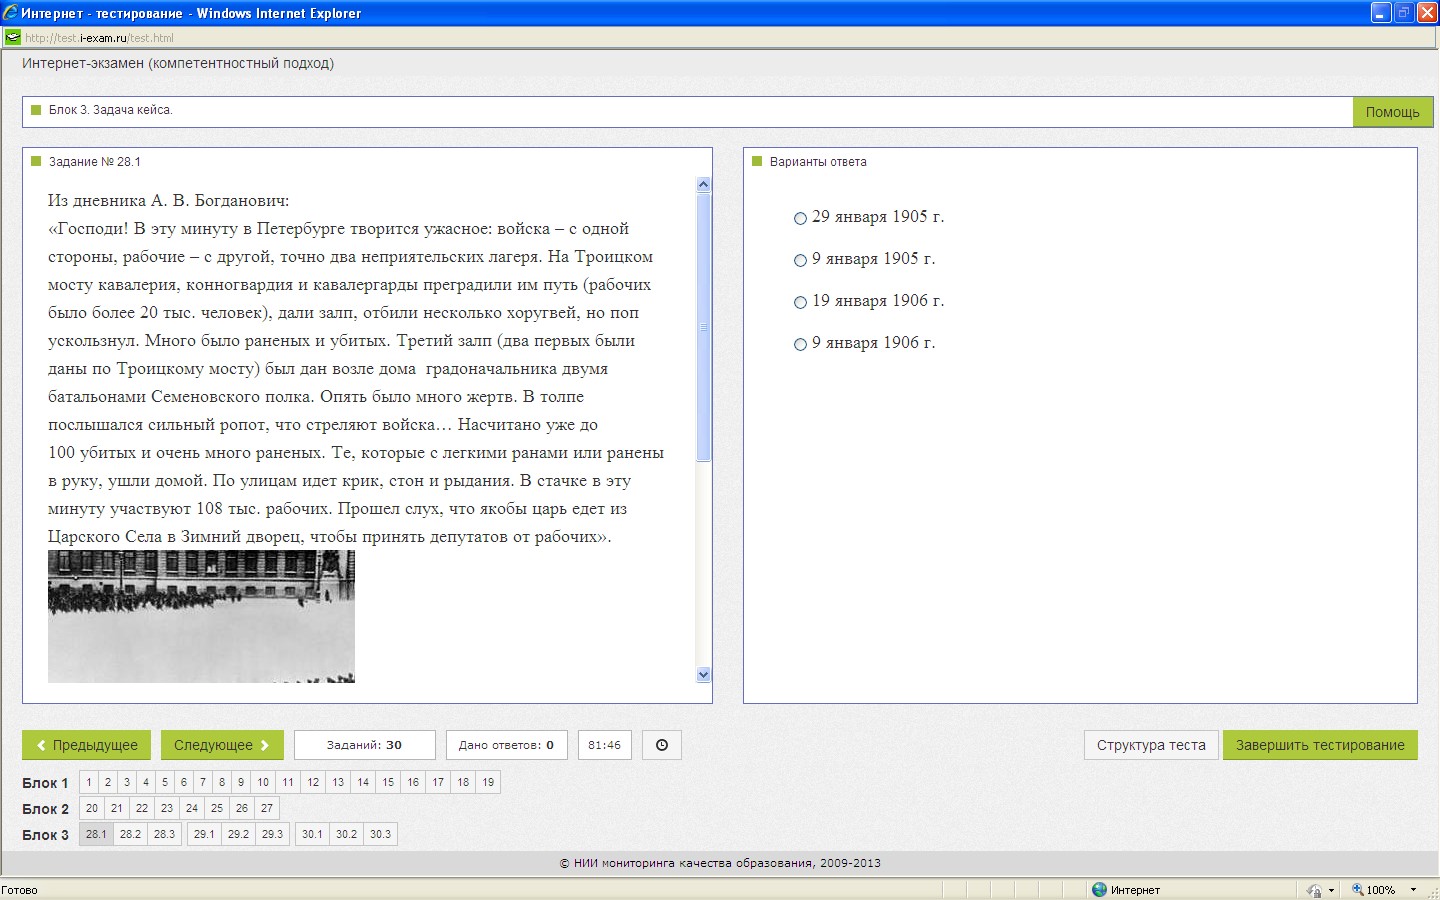Jump to question 29.3 in Блок 3
Image resolution: width=1440 pixels, height=900 pixels.
[272, 834]
